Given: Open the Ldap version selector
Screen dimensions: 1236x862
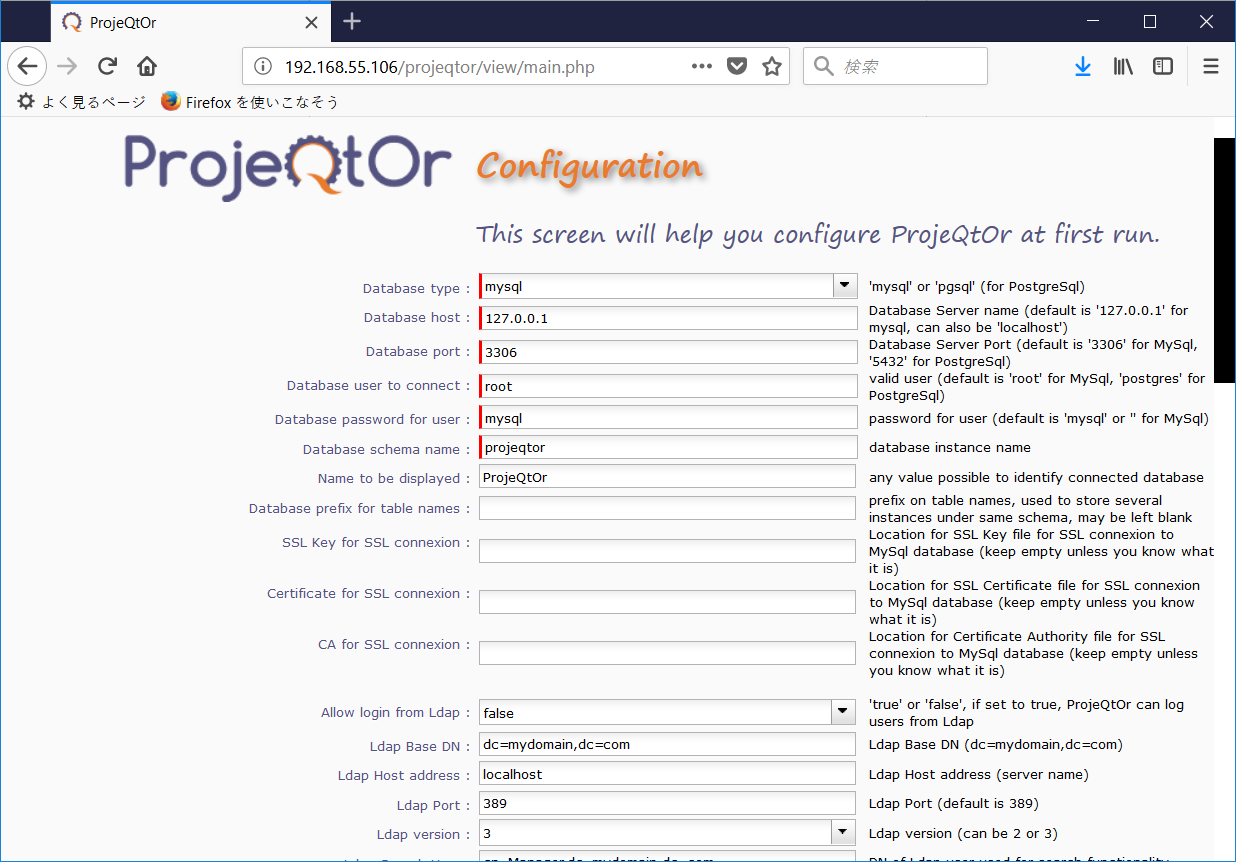Looking at the screenshot, I should [x=843, y=832].
